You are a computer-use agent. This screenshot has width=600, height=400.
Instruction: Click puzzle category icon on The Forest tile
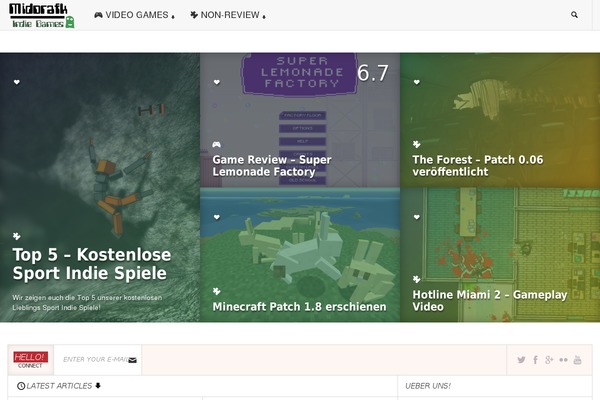point(417,144)
